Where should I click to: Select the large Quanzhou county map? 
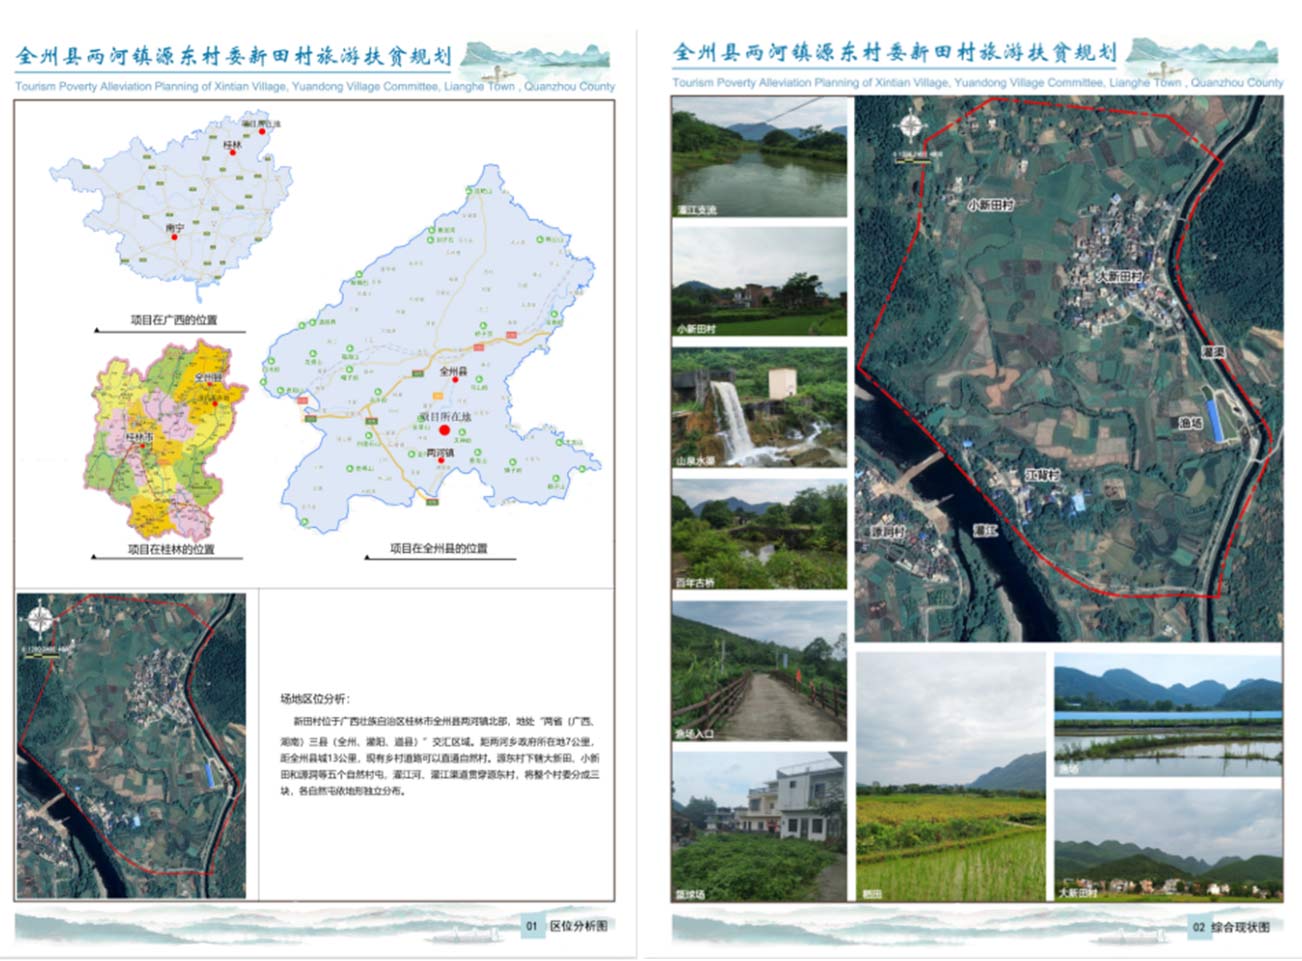click(432, 348)
